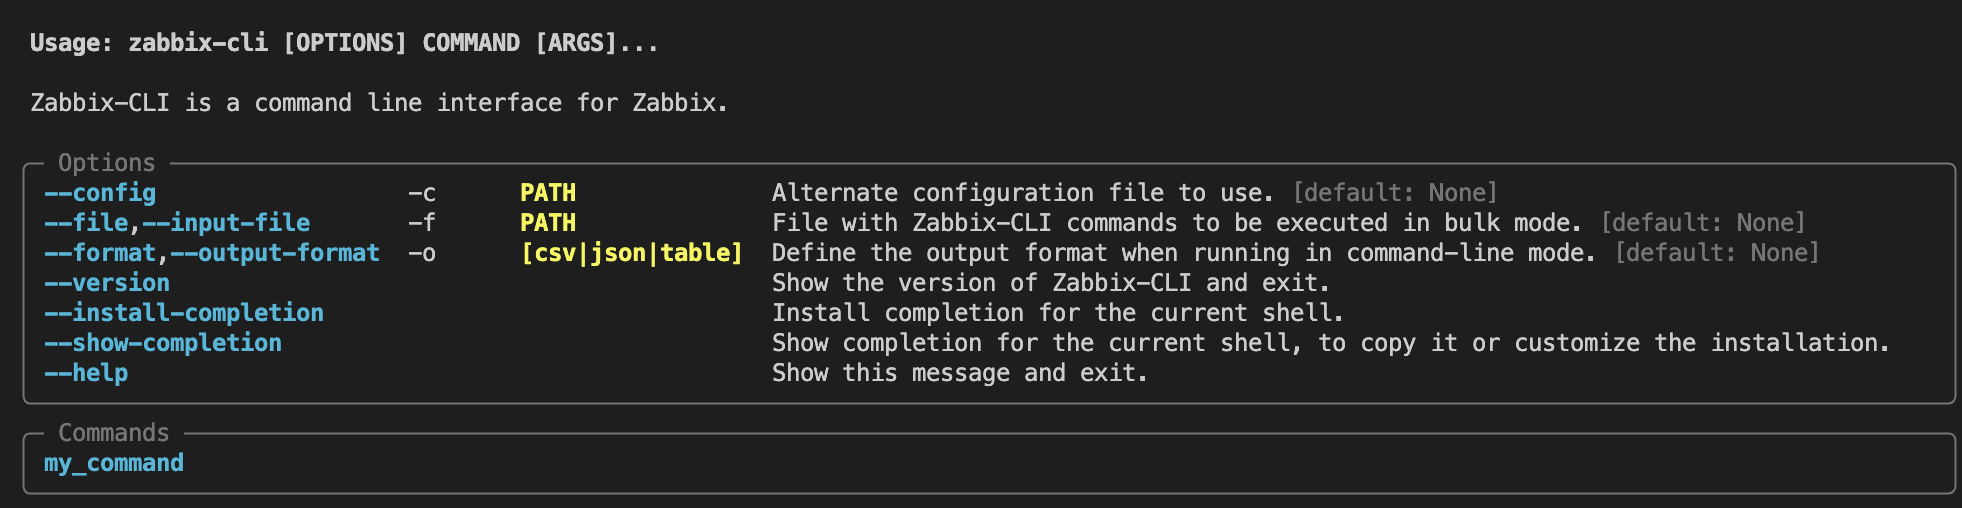Click the --show-completion option
Screen dimensions: 1962x508
[x=163, y=343]
